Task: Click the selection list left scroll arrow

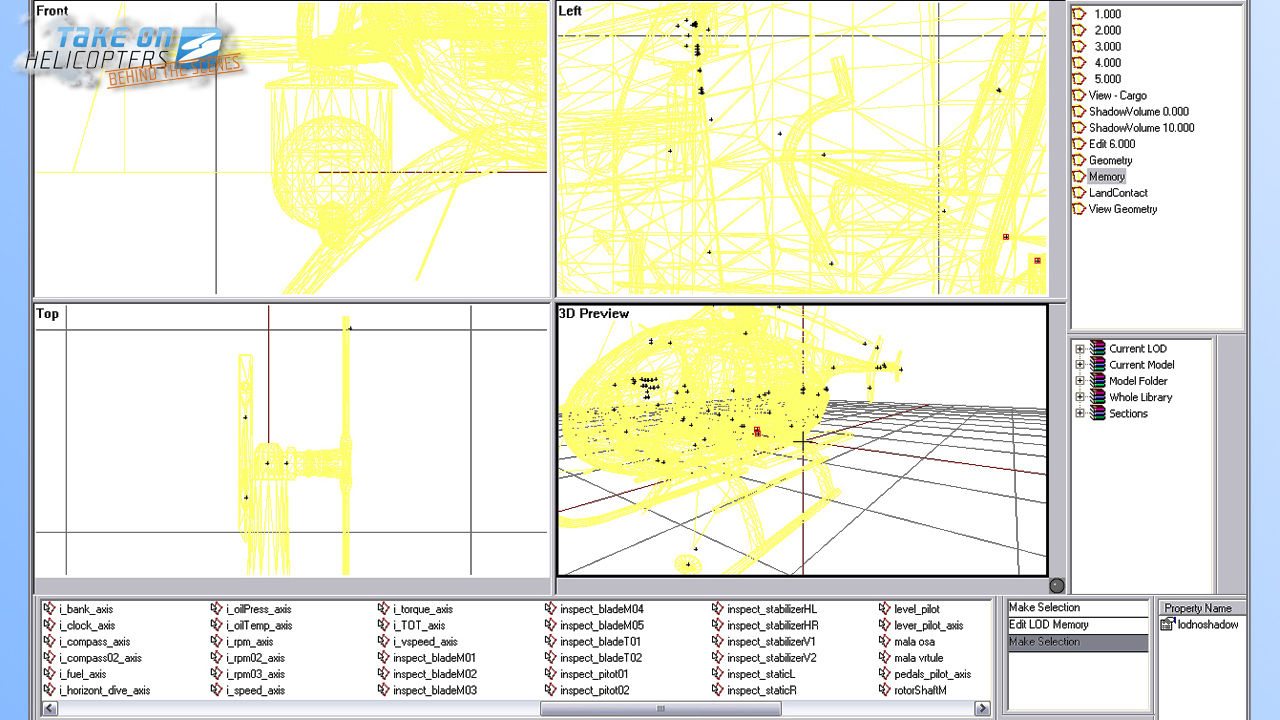Action: (x=49, y=709)
